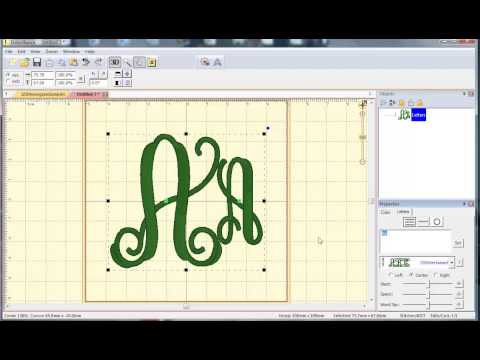
Task: Click the third yellow Objects panel icon
Action: [x=402, y=103]
